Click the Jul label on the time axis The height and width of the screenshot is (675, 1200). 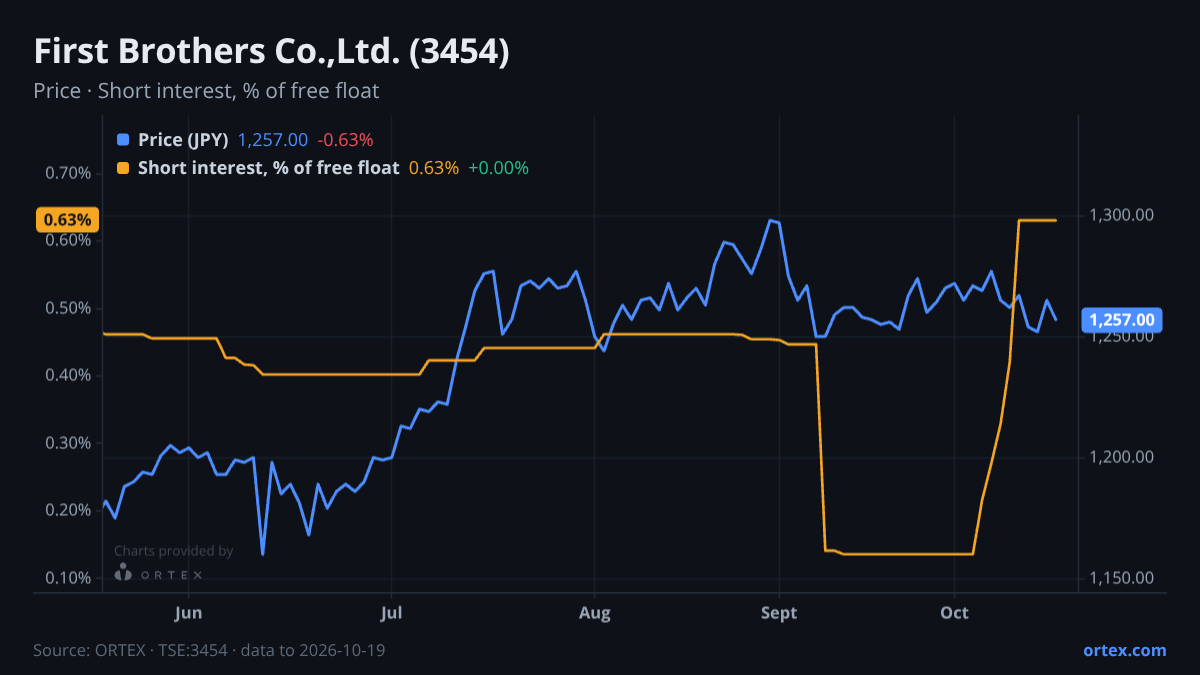point(391,612)
